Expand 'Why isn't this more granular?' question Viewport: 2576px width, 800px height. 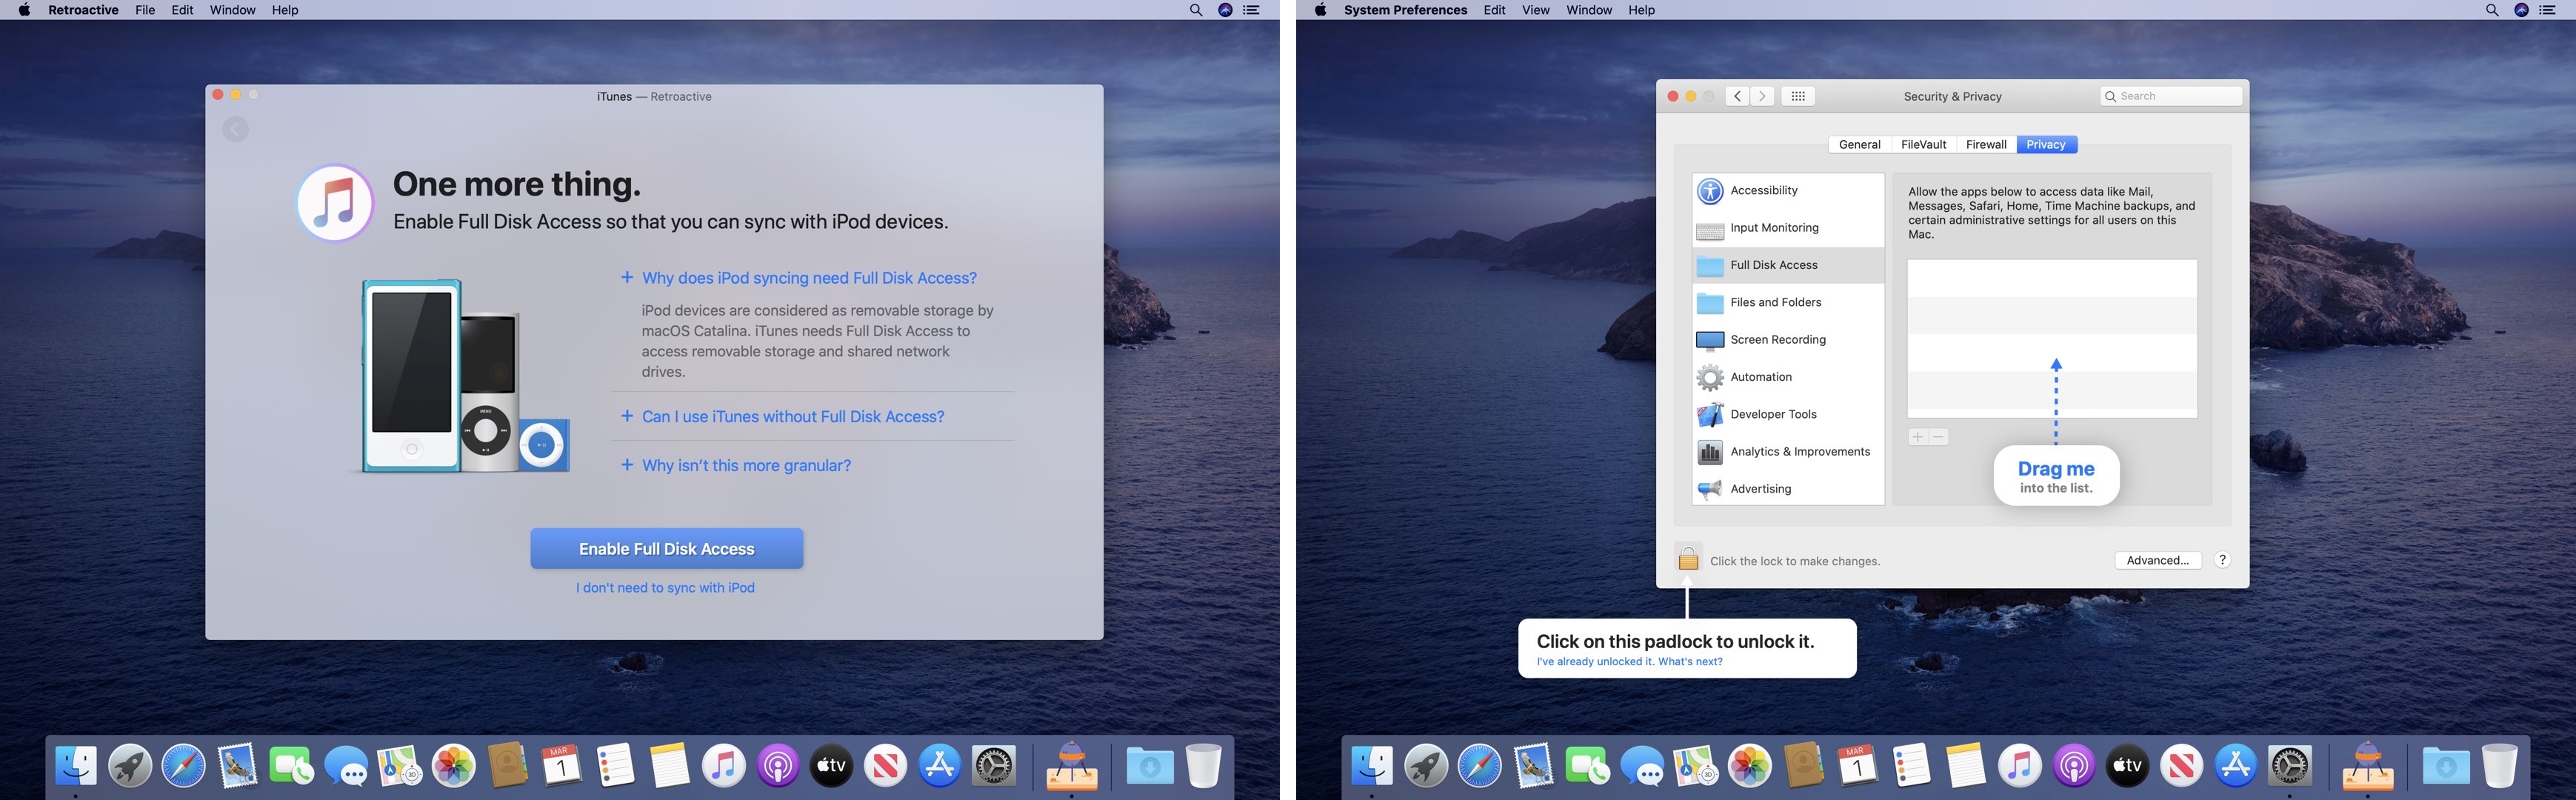[x=746, y=466]
